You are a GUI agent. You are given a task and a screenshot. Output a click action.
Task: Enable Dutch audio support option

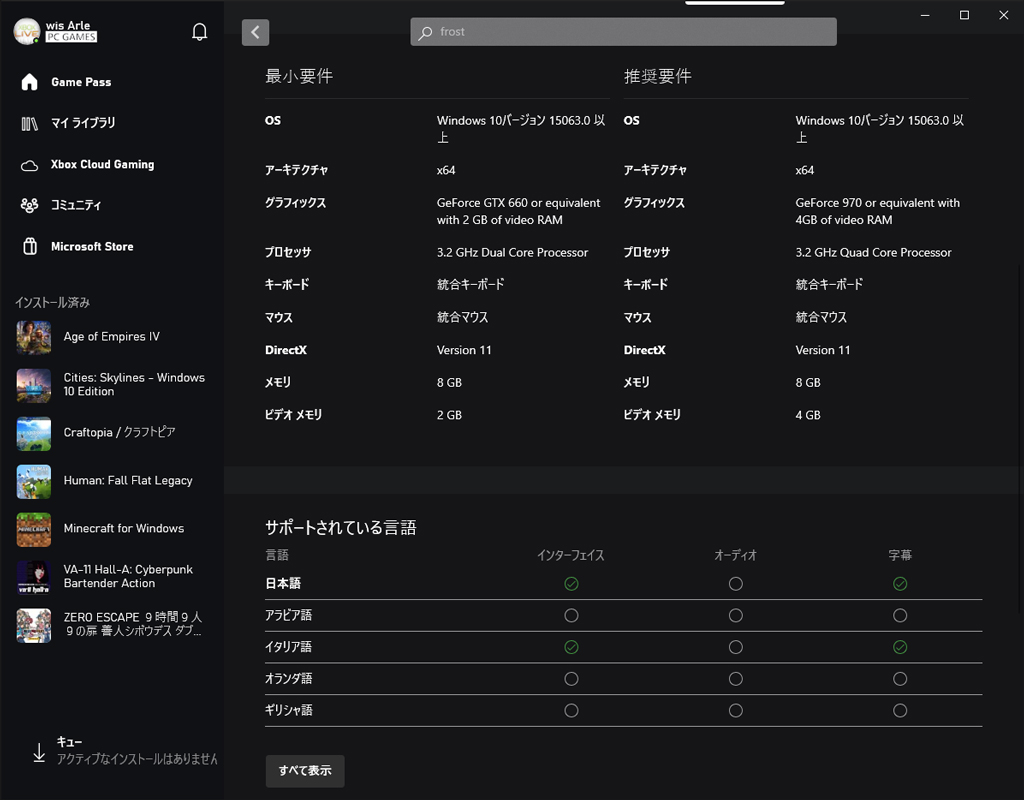coord(735,678)
